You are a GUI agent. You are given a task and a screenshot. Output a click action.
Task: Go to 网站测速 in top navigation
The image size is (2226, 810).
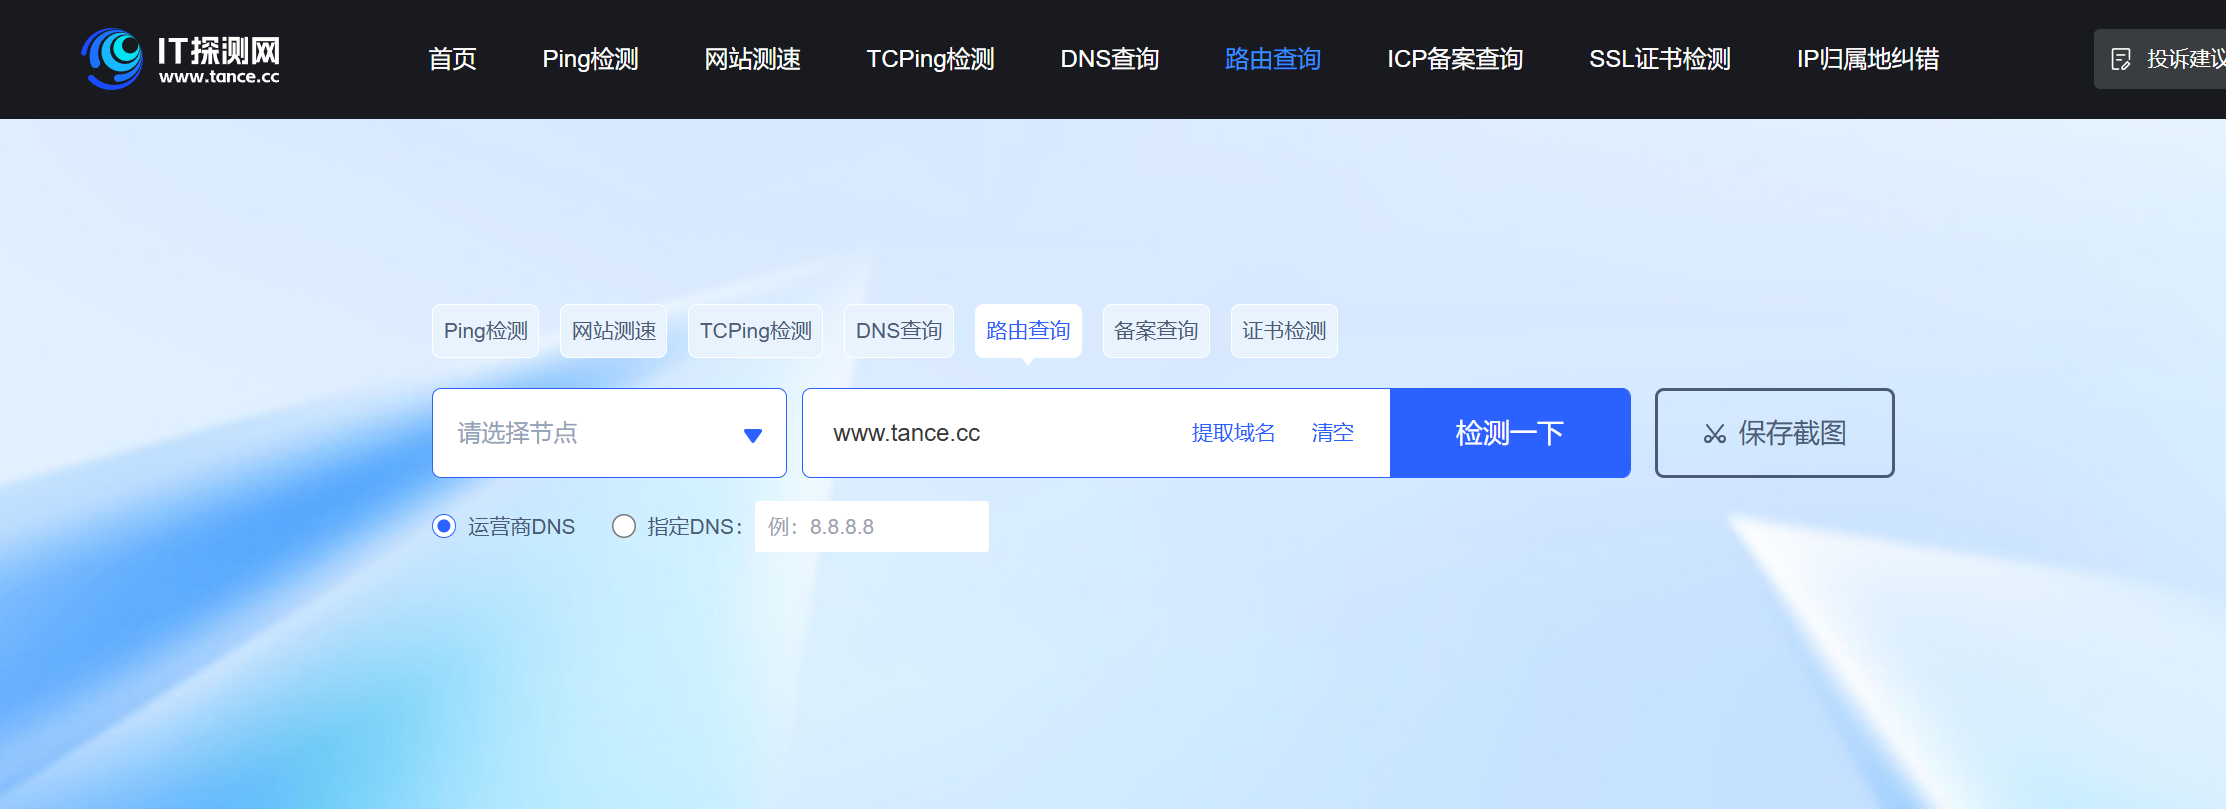pyautogui.click(x=752, y=59)
